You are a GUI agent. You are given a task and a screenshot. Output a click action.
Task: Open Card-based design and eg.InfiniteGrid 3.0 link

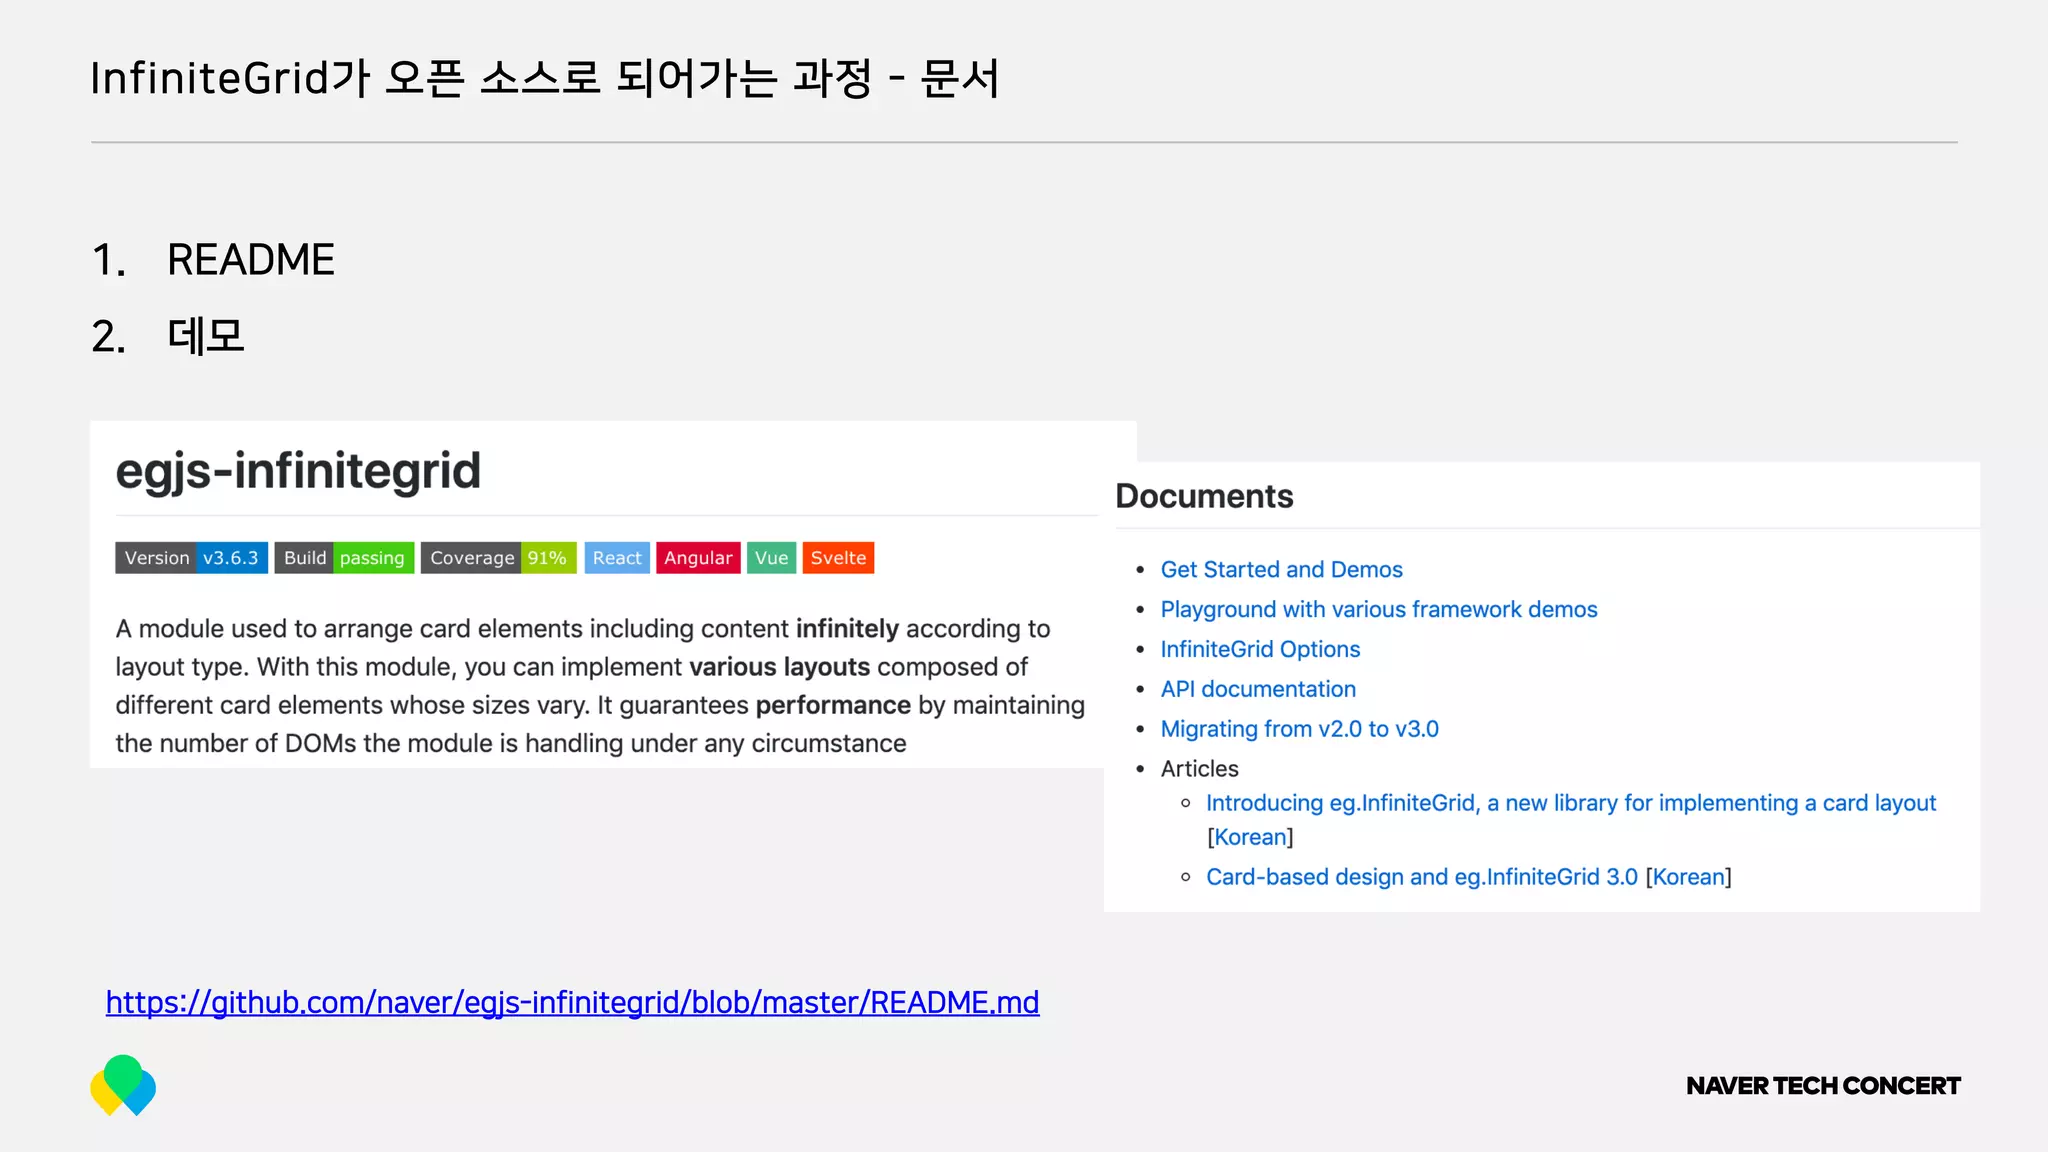1421,877
